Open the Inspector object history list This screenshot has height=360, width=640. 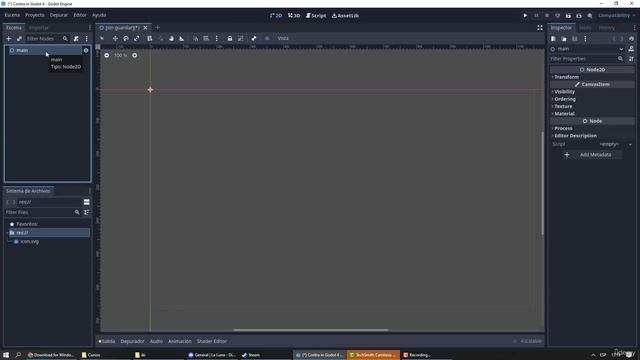pos(631,39)
